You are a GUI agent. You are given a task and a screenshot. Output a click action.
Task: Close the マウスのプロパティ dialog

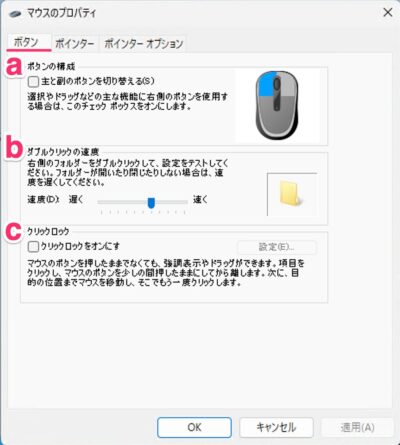[x=388, y=13]
